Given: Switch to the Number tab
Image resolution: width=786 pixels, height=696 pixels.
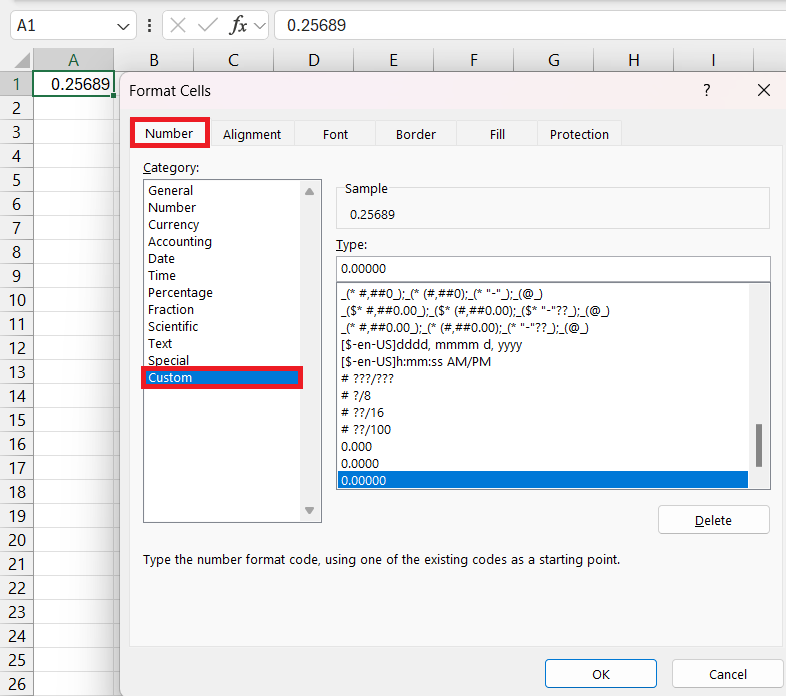Looking at the screenshot, I should coord(169,133).
